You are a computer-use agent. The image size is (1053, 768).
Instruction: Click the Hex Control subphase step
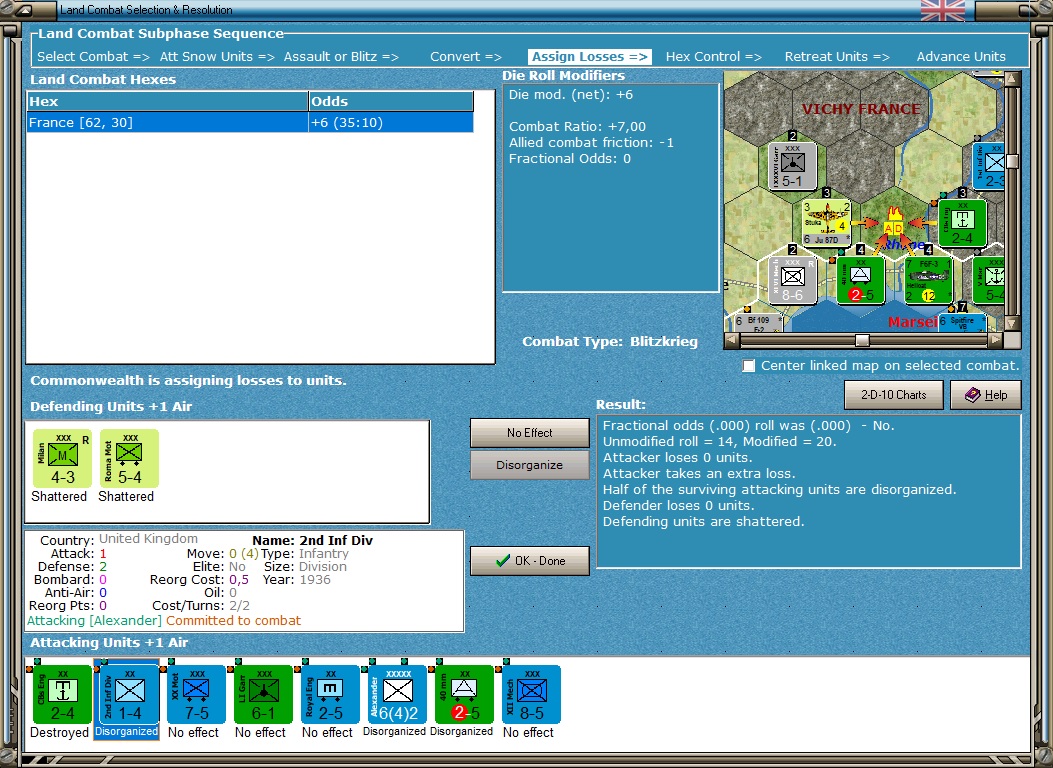[x=713, y=57]
